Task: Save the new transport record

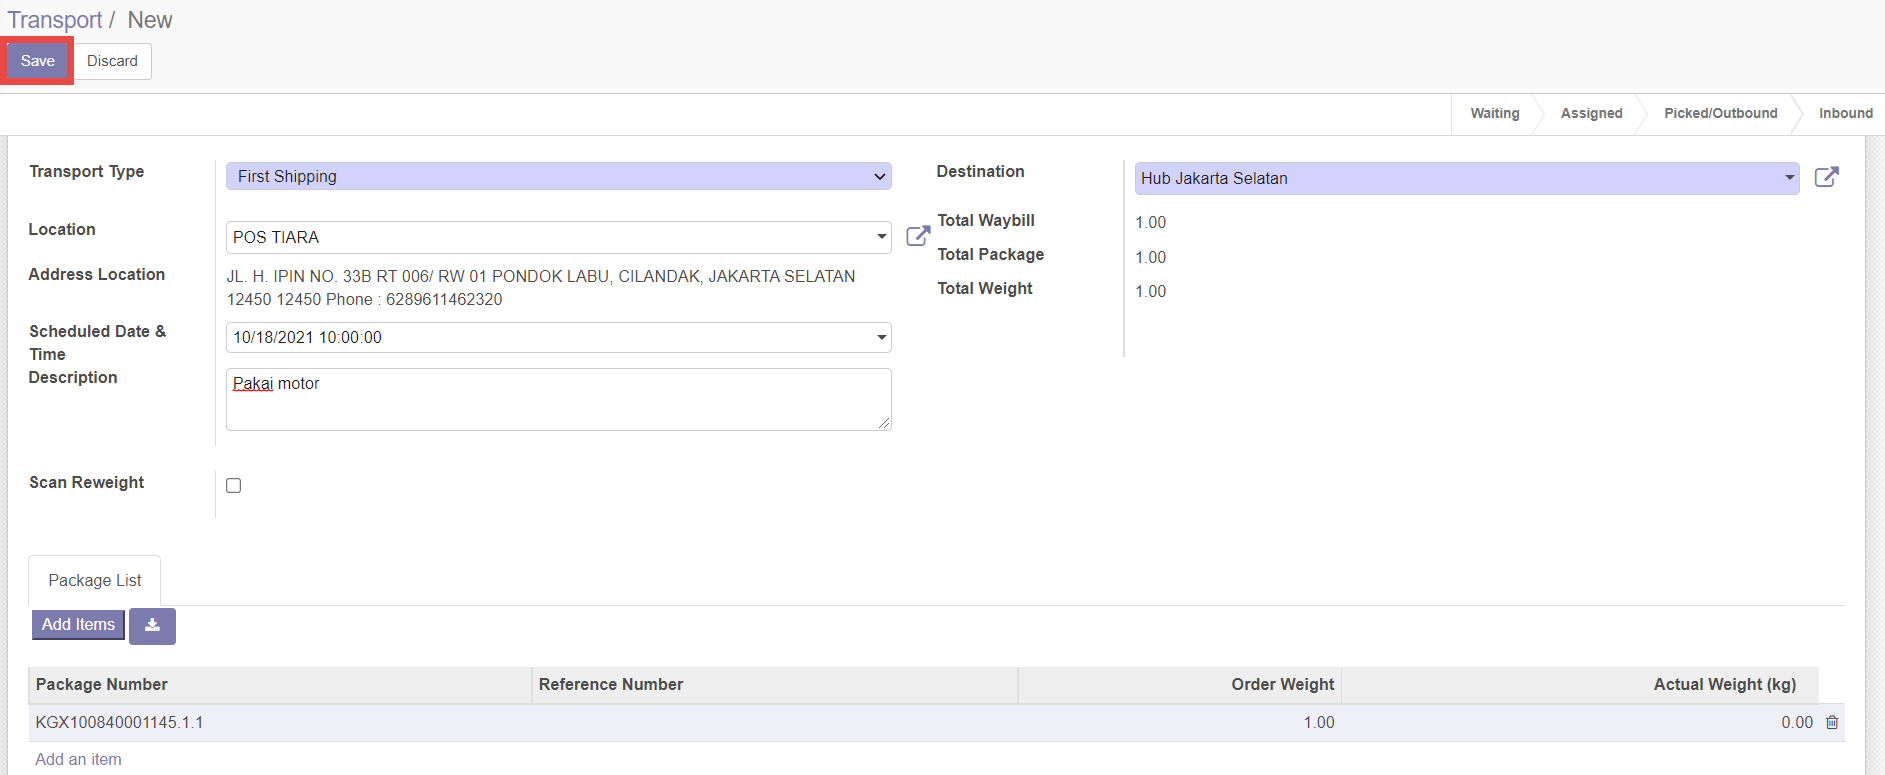Action: point(38,61)
